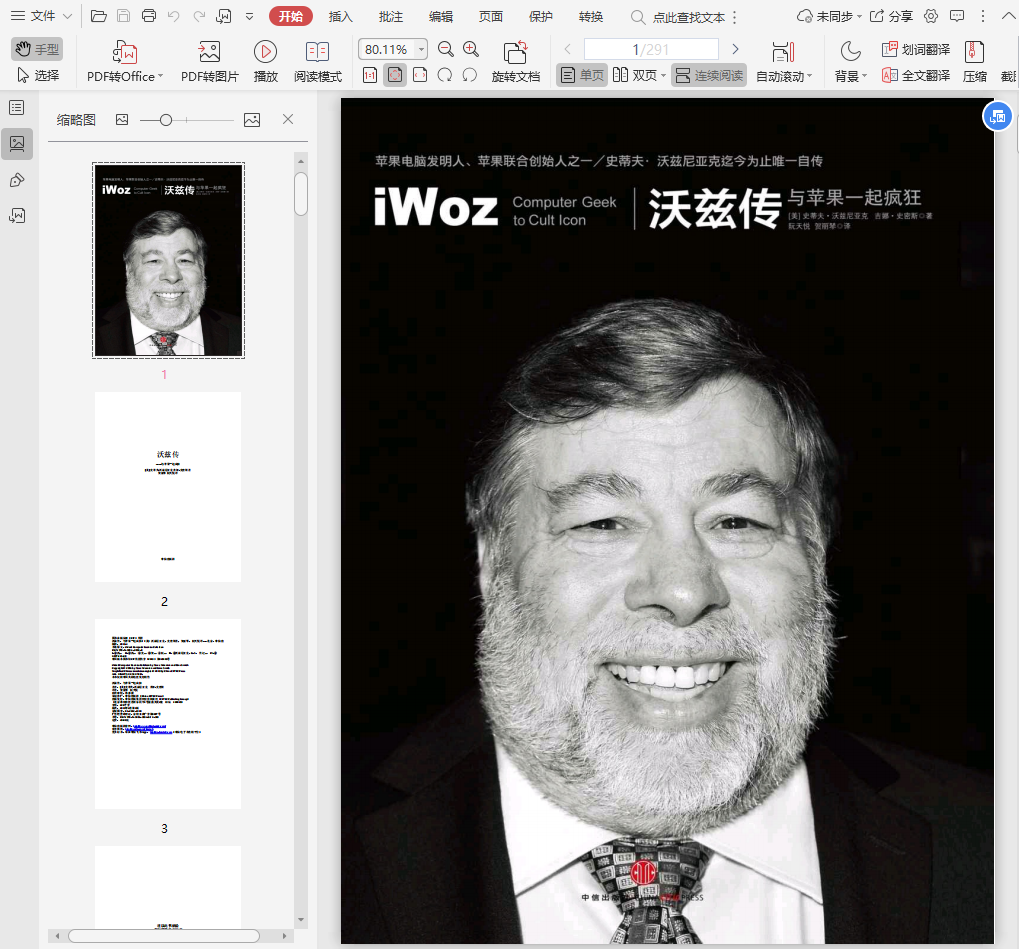
Task: Open the outline panel icon in left sidebar
Action: pos(17,108)
